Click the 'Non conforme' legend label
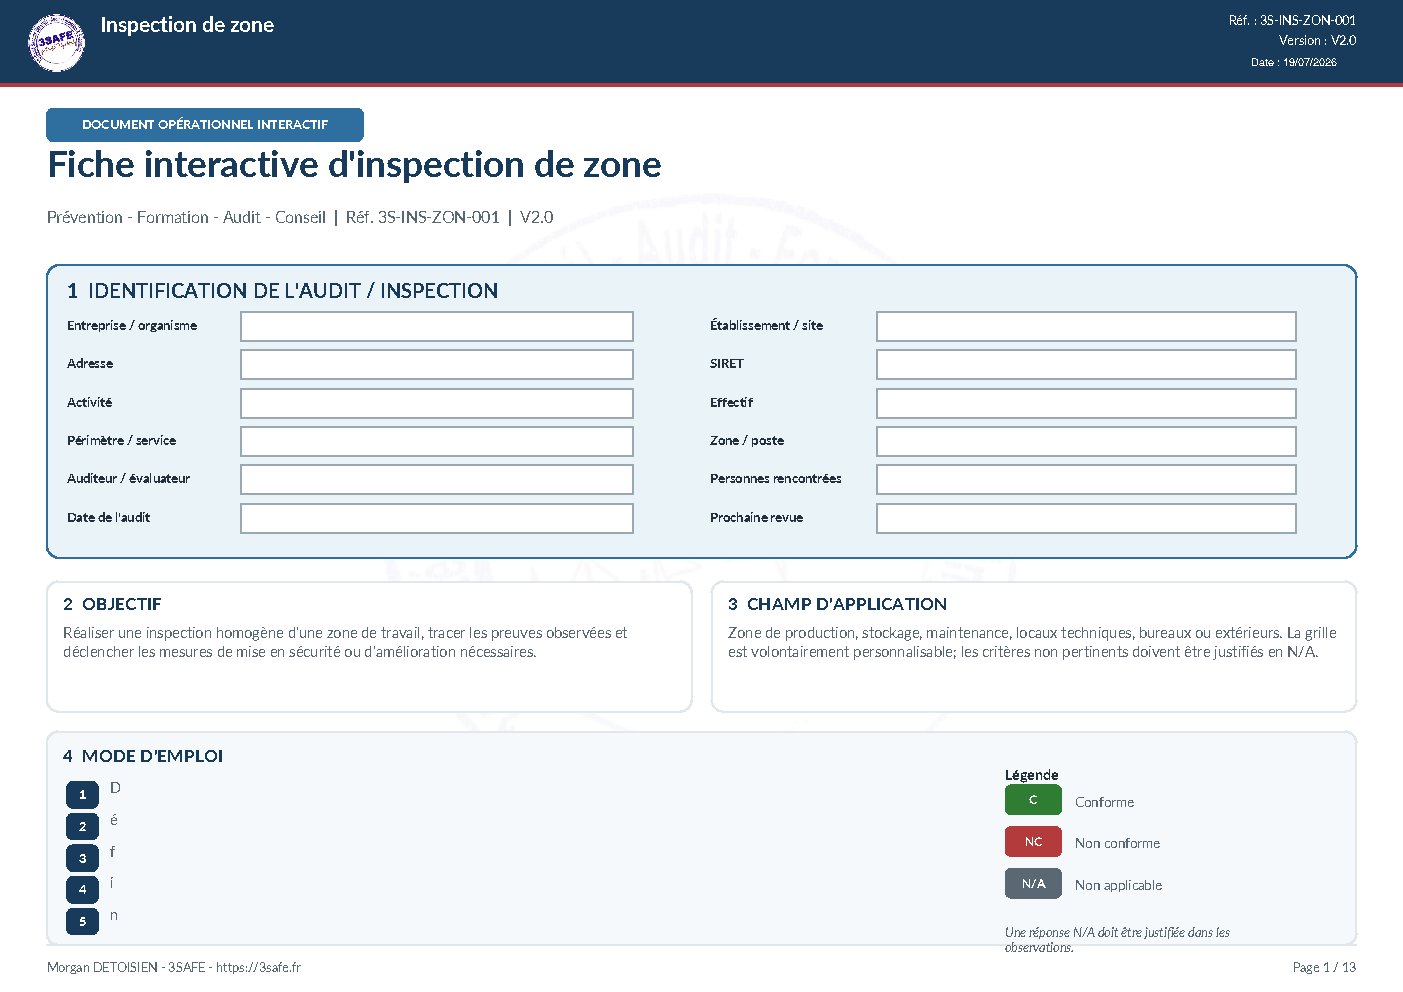Screen dimensions: 1403x992 pos(1117,843)
